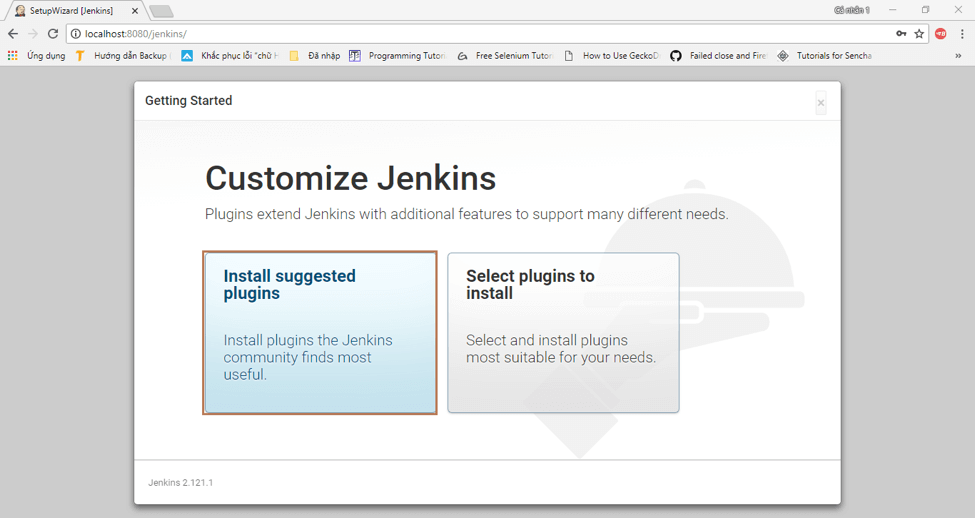This screenshot has width=975, height=518.
Task: Click Install suggested plugins option
Action: (x=320, y=332)
